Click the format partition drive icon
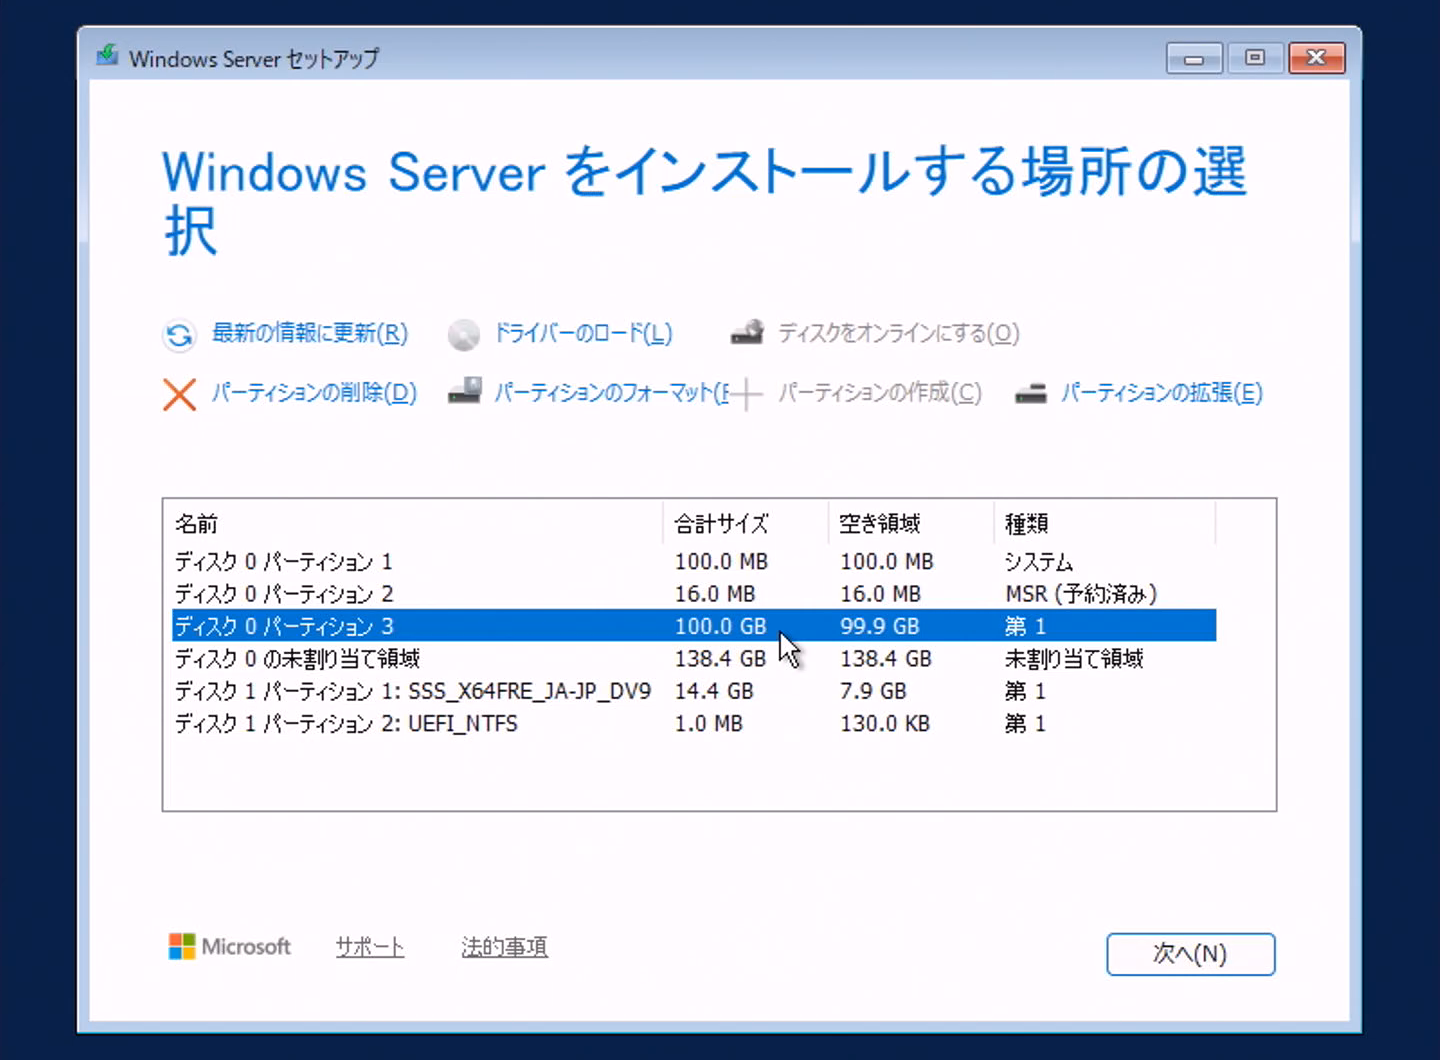1440x1060 pixels. [464, 392]
